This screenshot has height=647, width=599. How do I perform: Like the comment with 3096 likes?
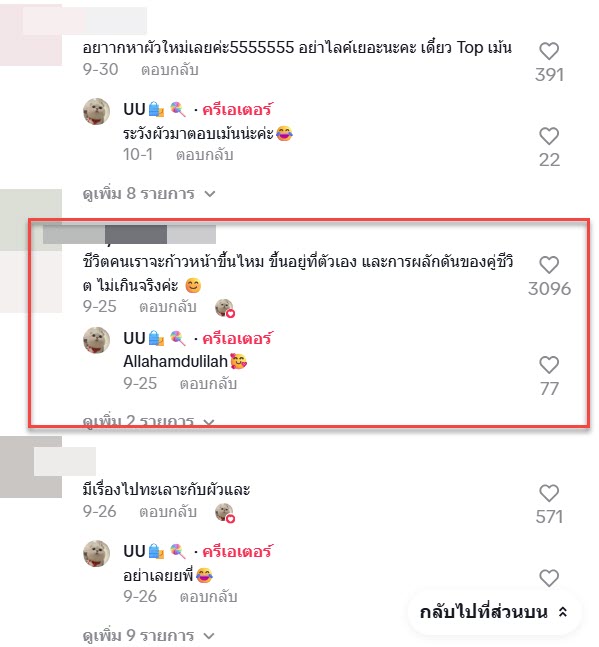coord(549,265)
